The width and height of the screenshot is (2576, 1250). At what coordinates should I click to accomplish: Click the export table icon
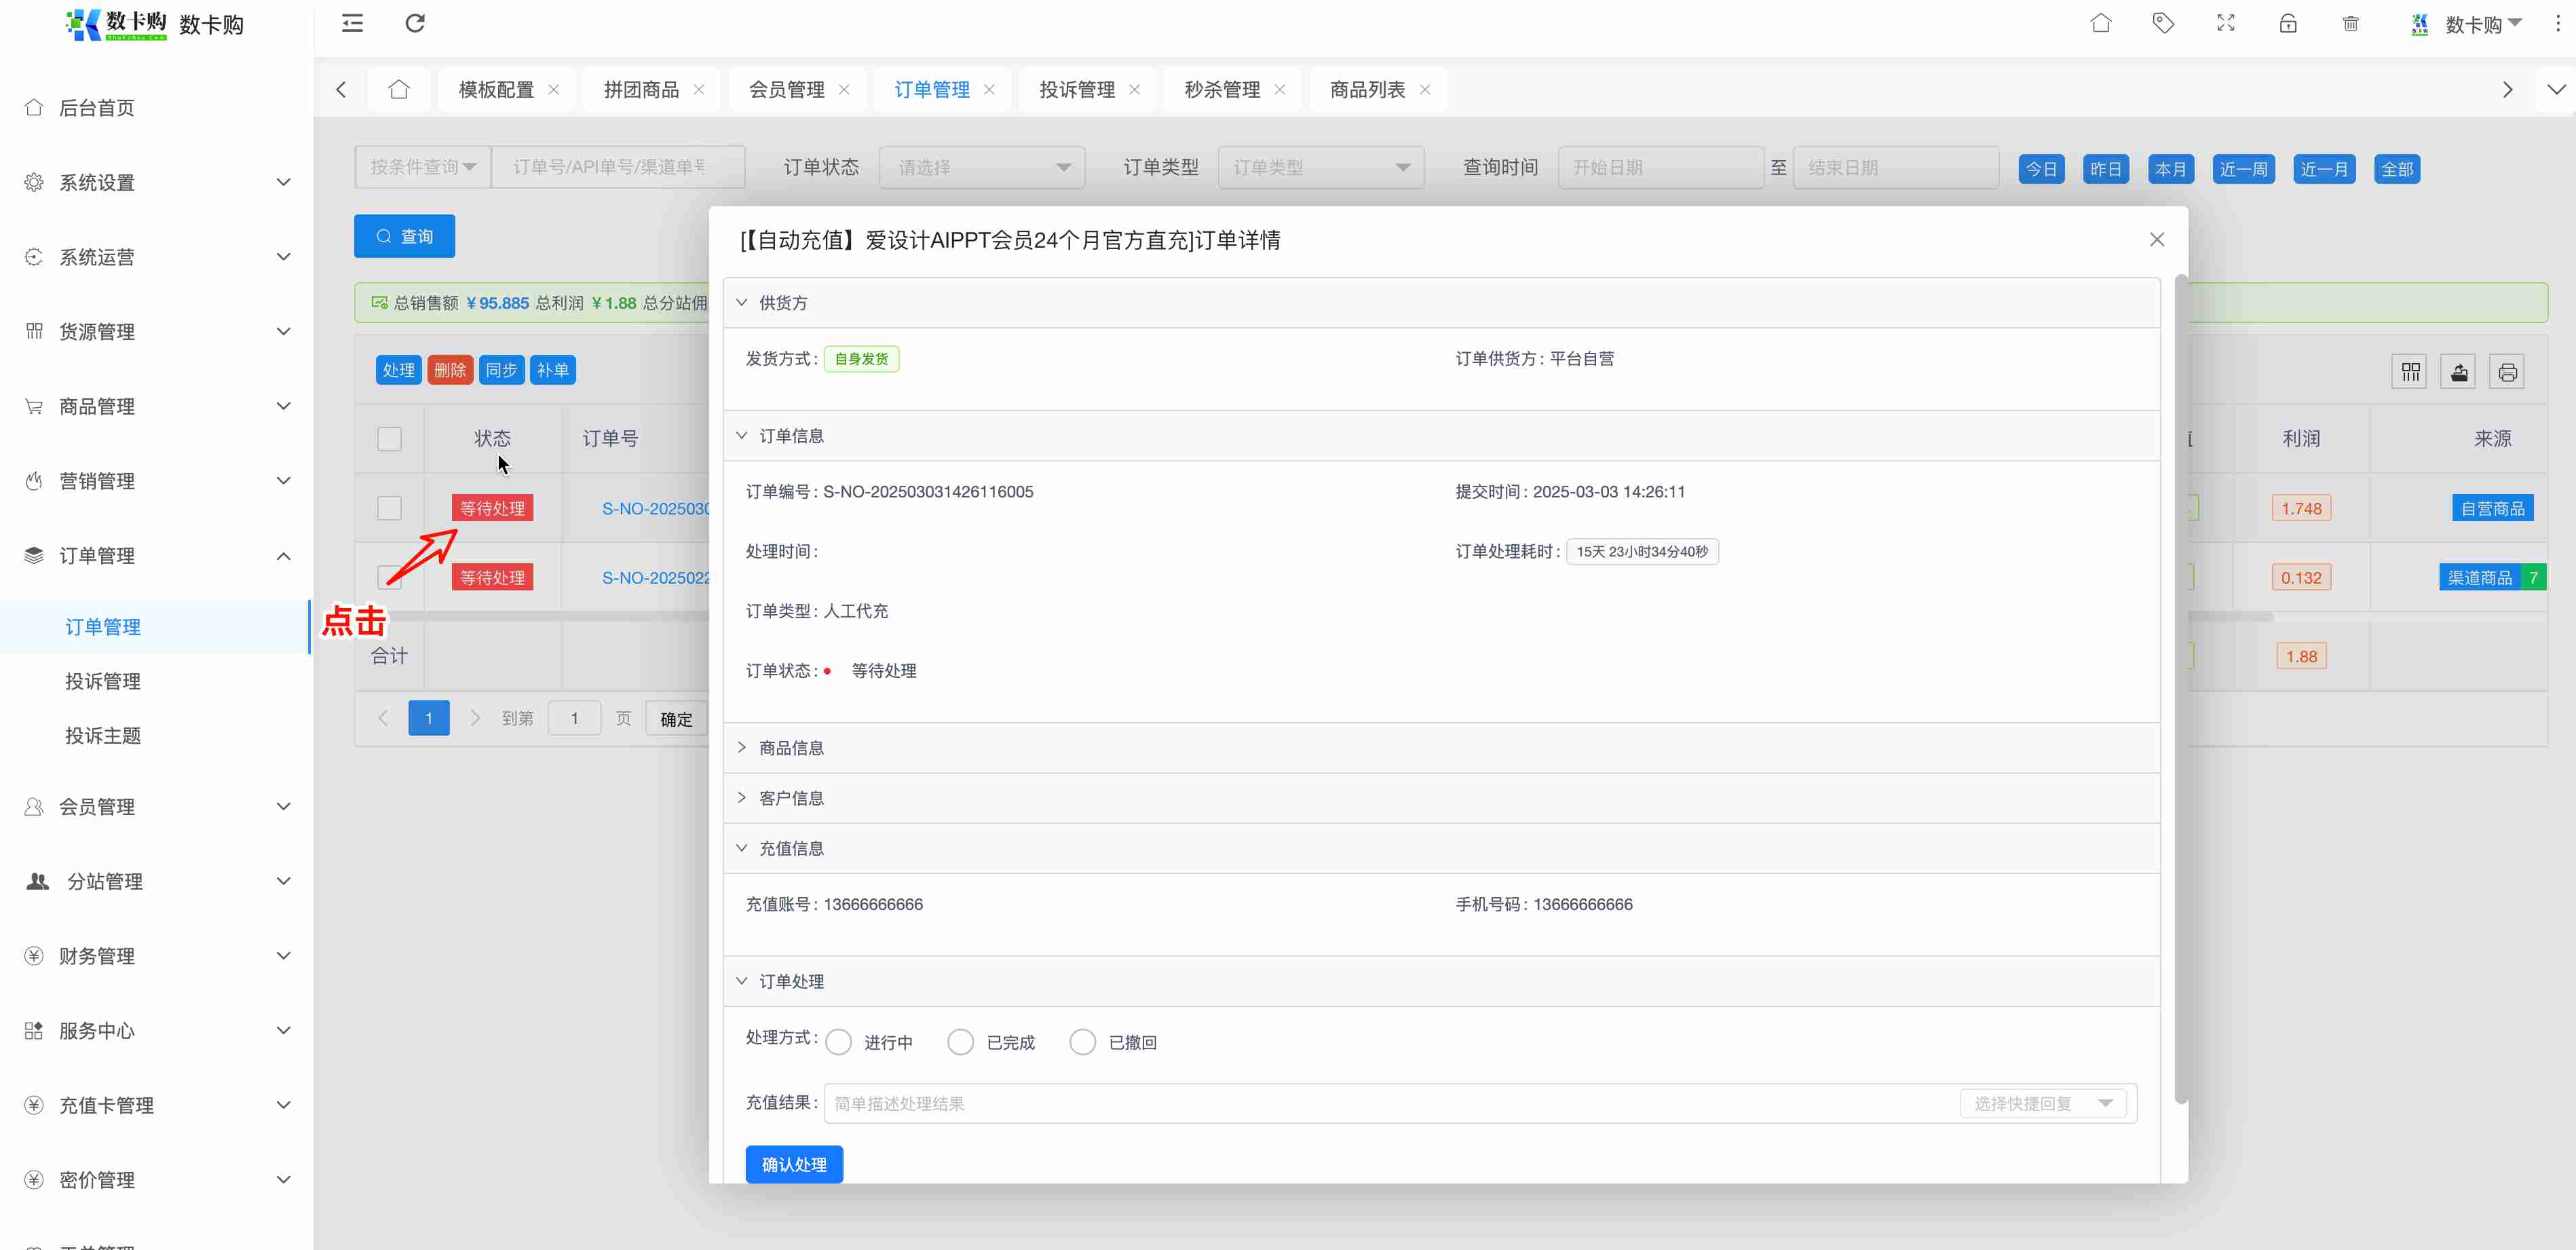(2459, 372)
